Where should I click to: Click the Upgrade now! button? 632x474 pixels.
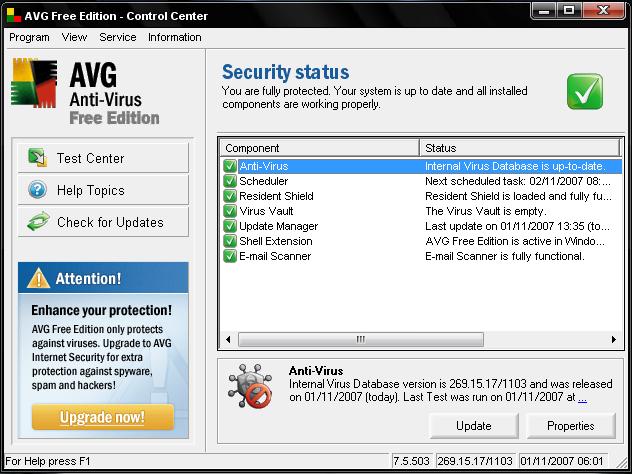[x=103, y=417]
